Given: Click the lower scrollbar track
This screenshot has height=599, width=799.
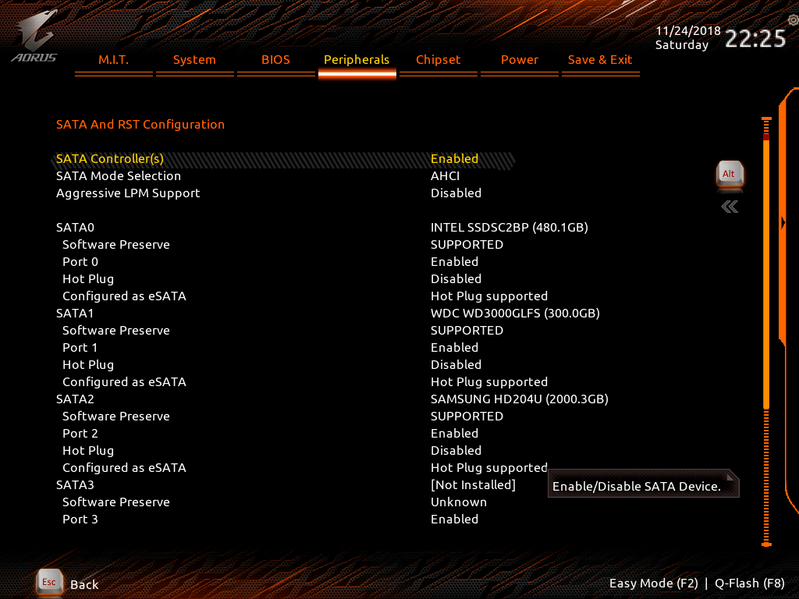Looking at the screenshot, I should [x=766, y=476].
